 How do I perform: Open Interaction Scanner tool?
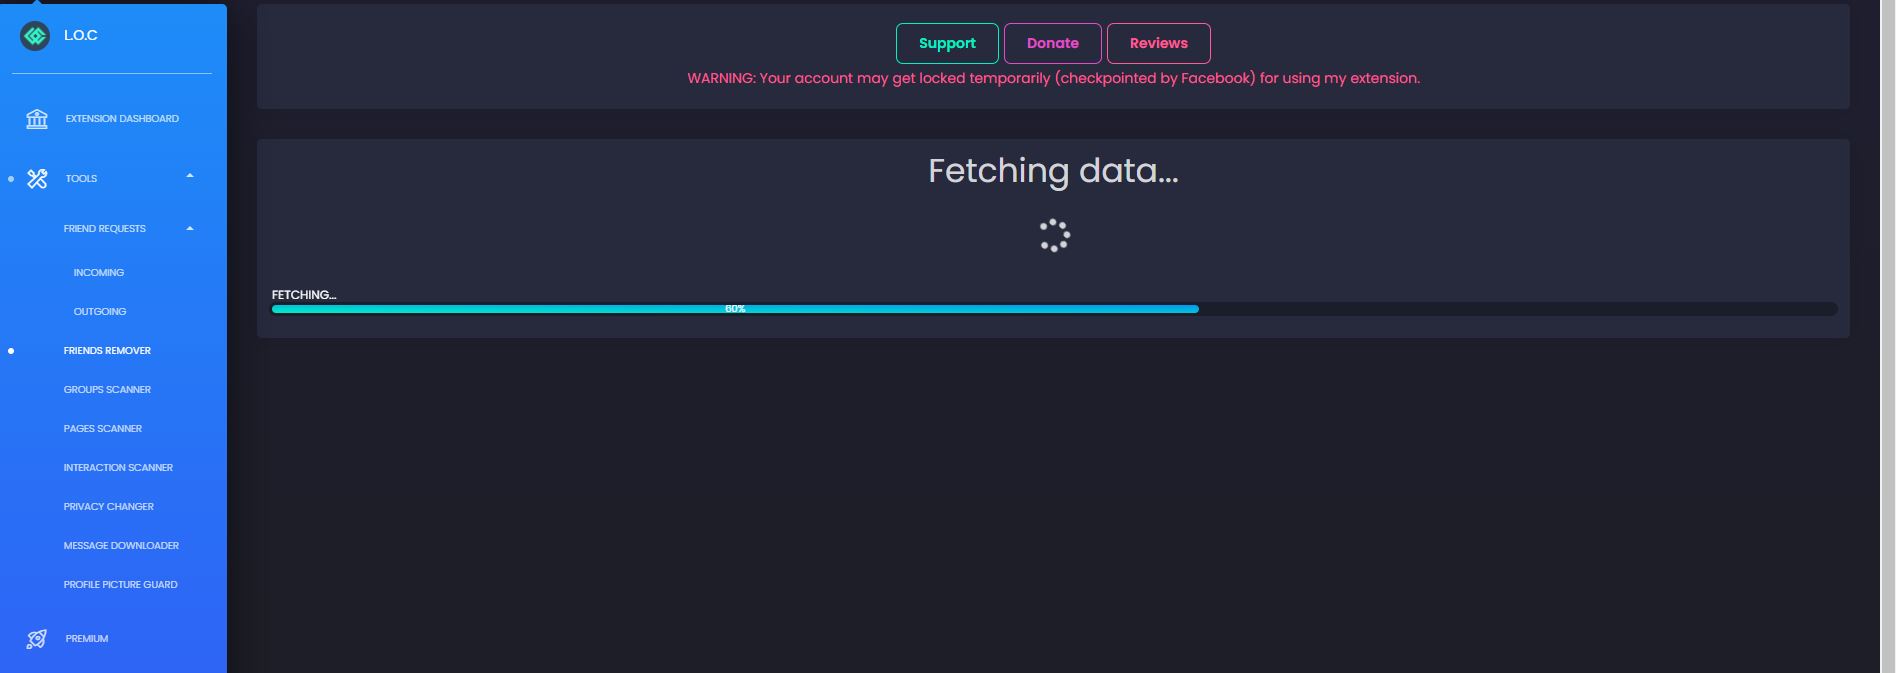[x=118, y=468]
